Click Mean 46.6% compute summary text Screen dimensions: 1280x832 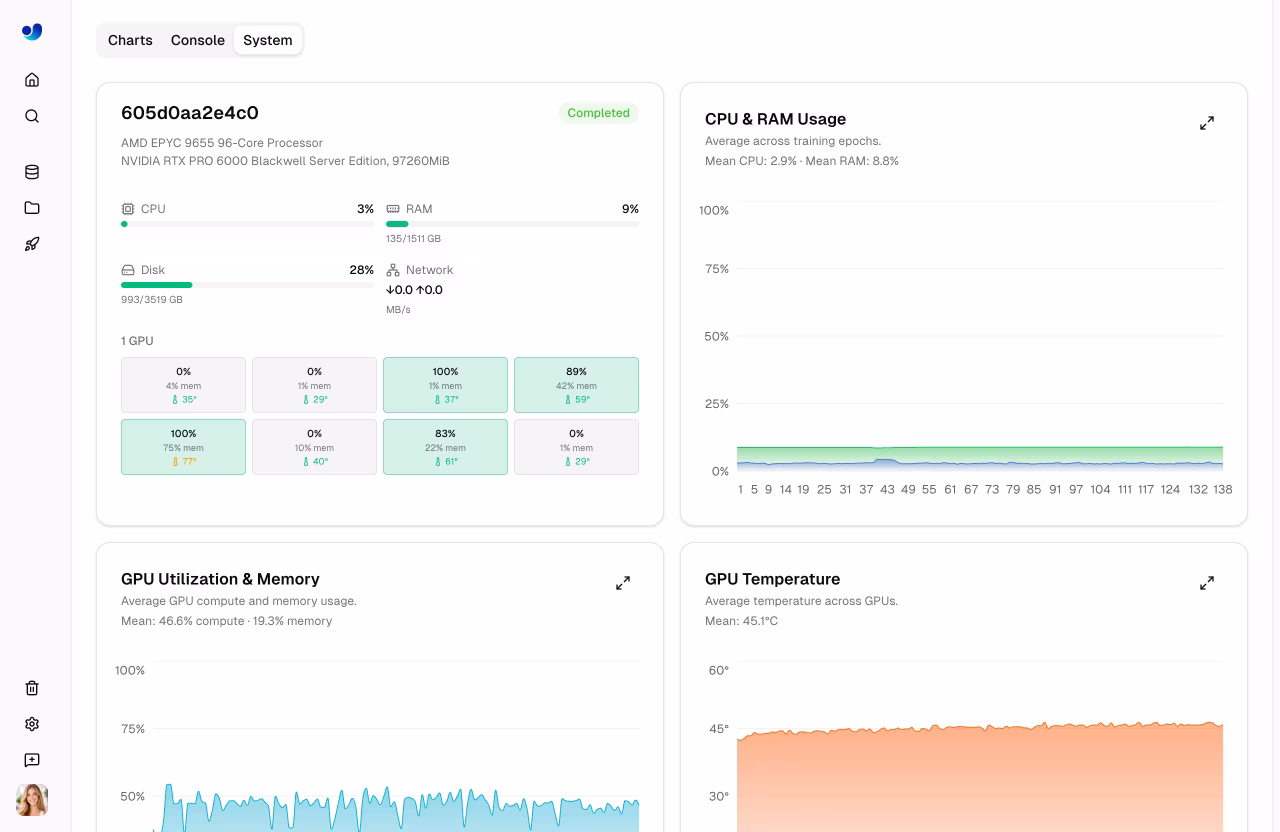click(x=226, y=621)
